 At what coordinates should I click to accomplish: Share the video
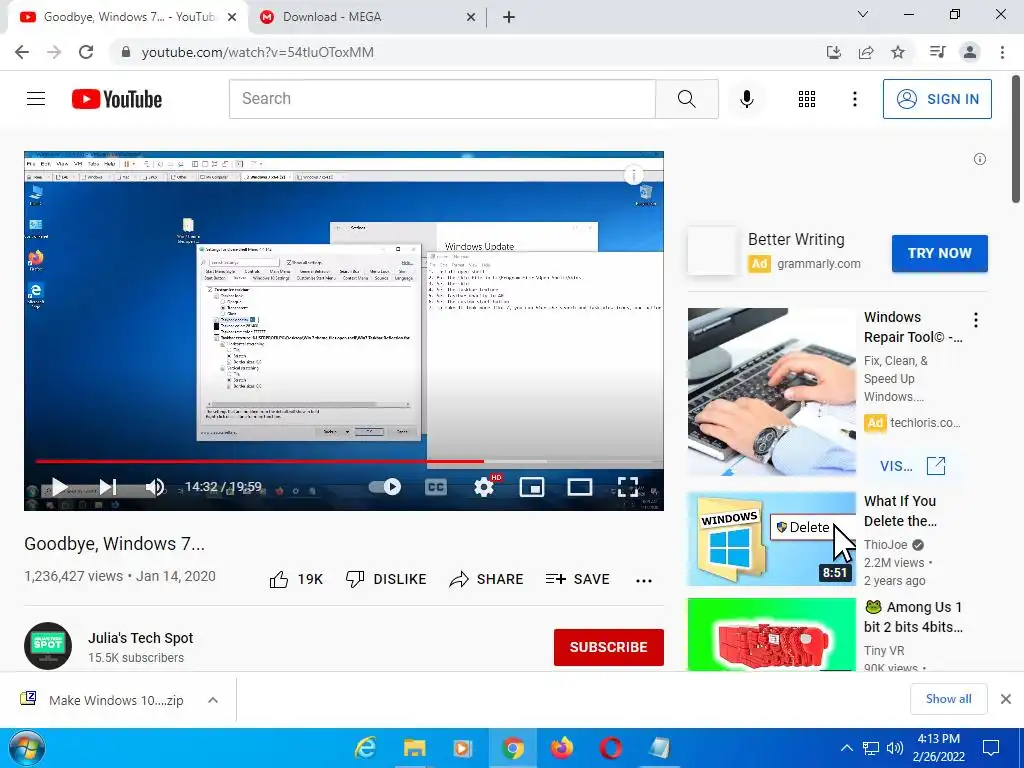[487, 579]
